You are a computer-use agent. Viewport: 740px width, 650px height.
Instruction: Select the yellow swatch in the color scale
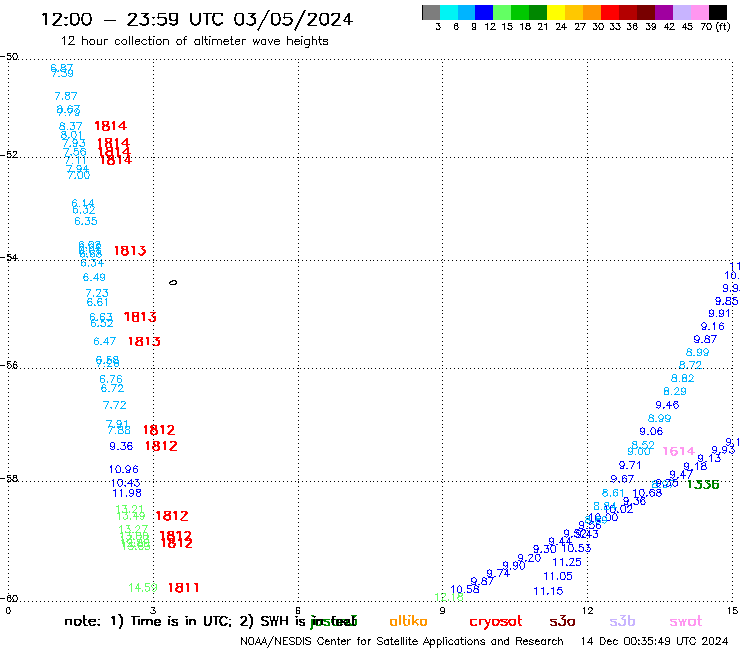pos(556,12)
